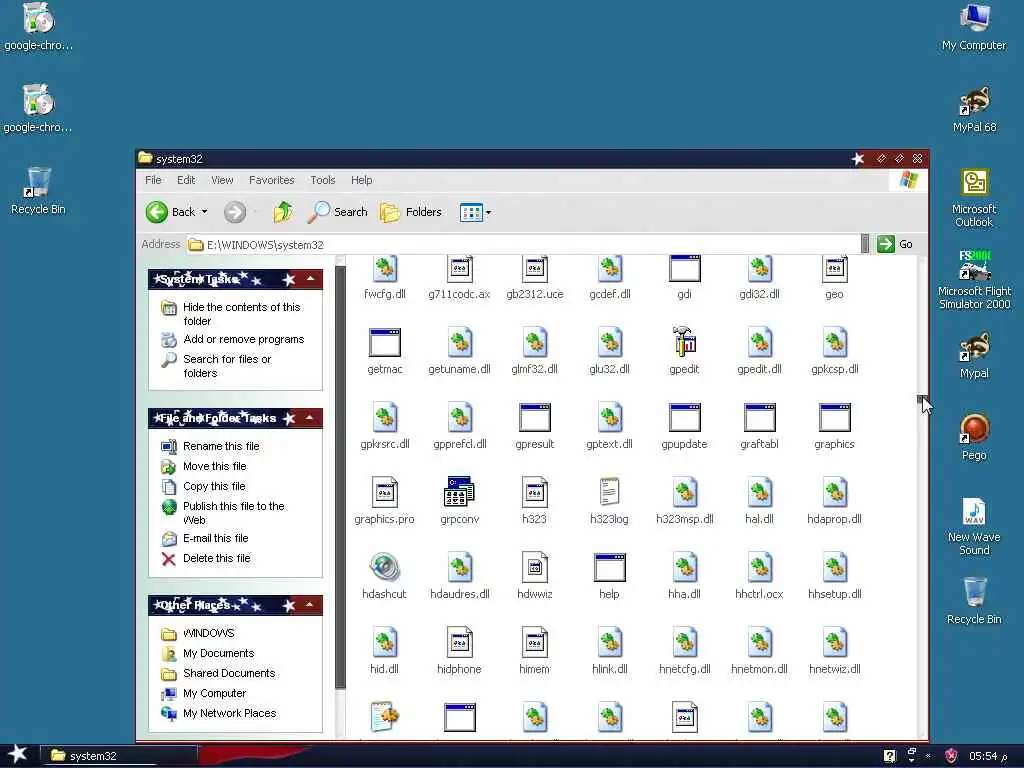Select the graftabl file icon
This screenshot has width=1024, height=768.
760,417
